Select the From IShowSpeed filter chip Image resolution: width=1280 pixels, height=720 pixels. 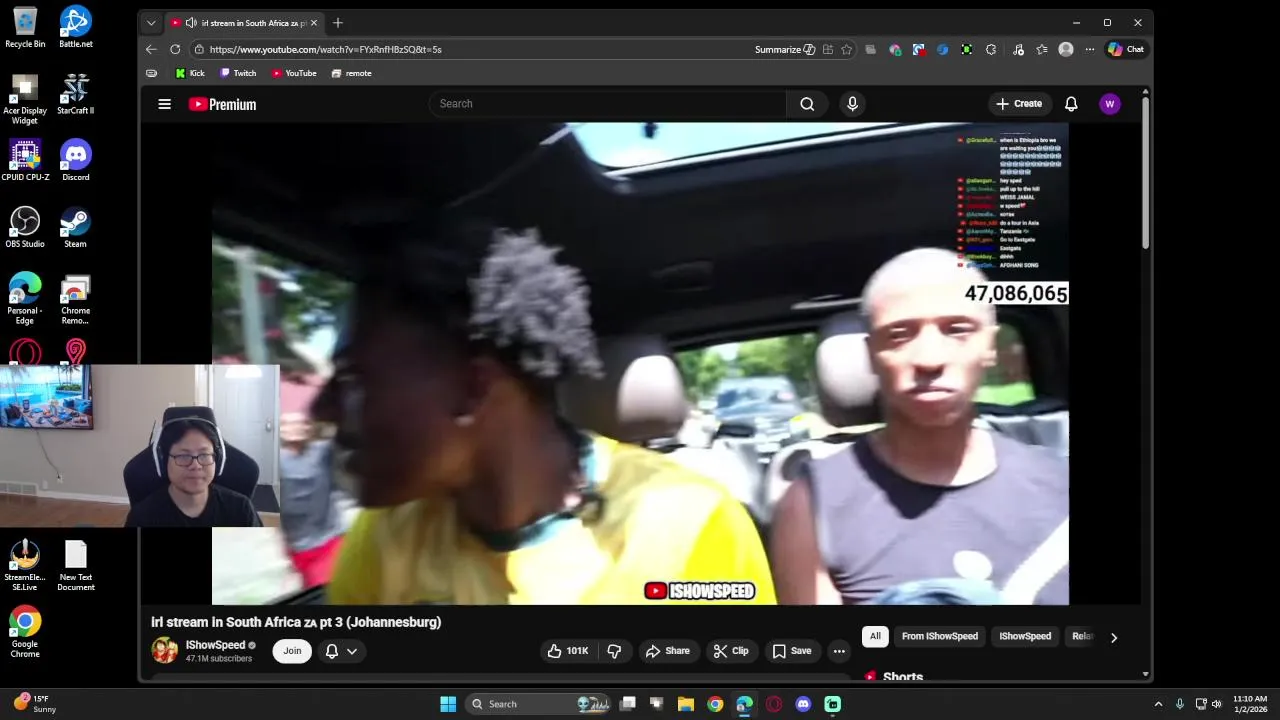(x=940, y=636)
